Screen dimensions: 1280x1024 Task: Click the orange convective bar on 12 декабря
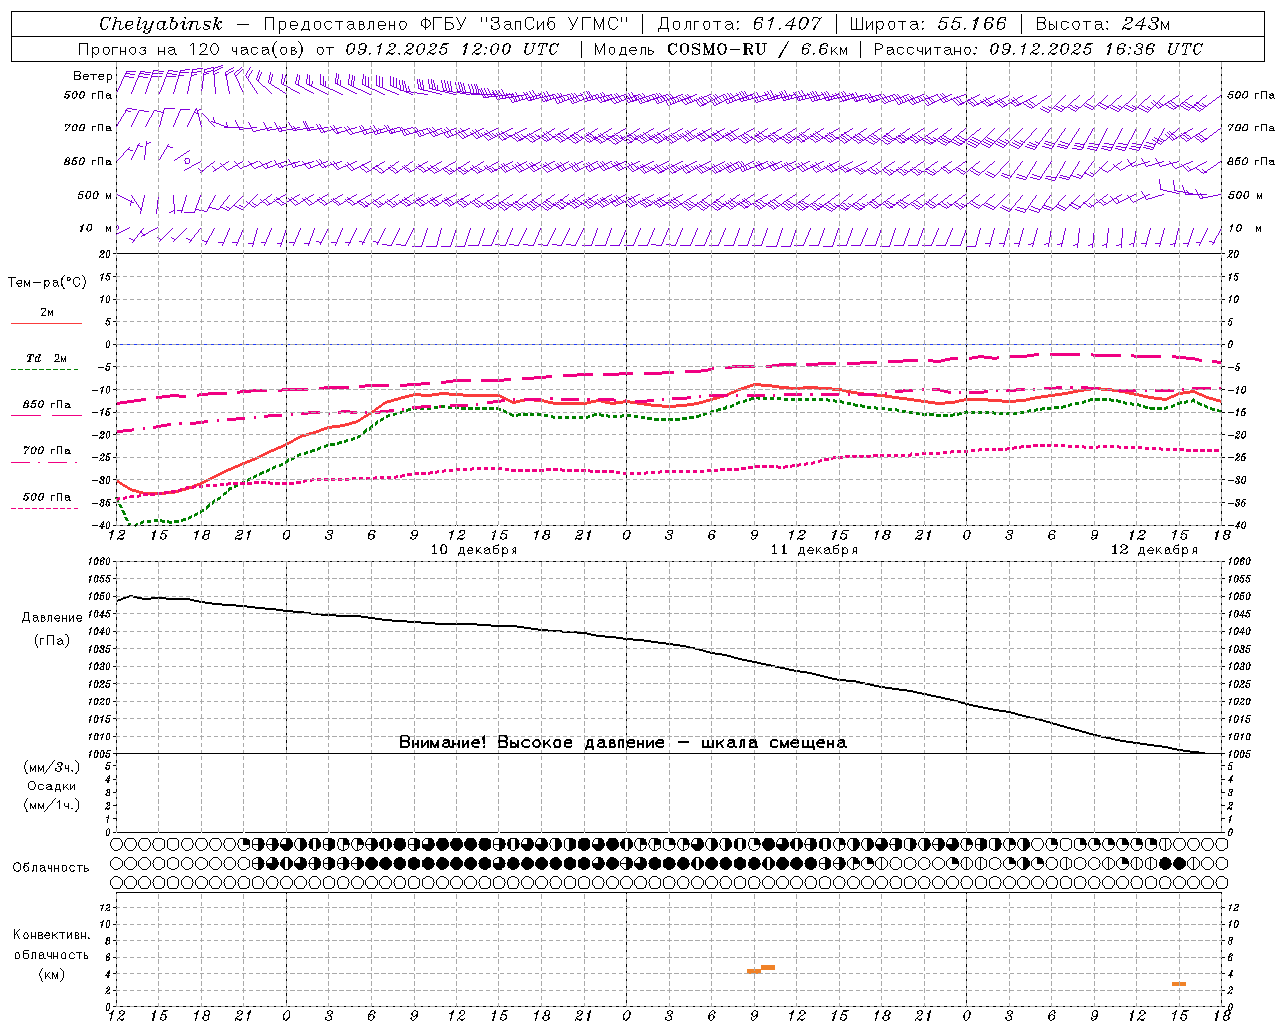point(1179,984)
